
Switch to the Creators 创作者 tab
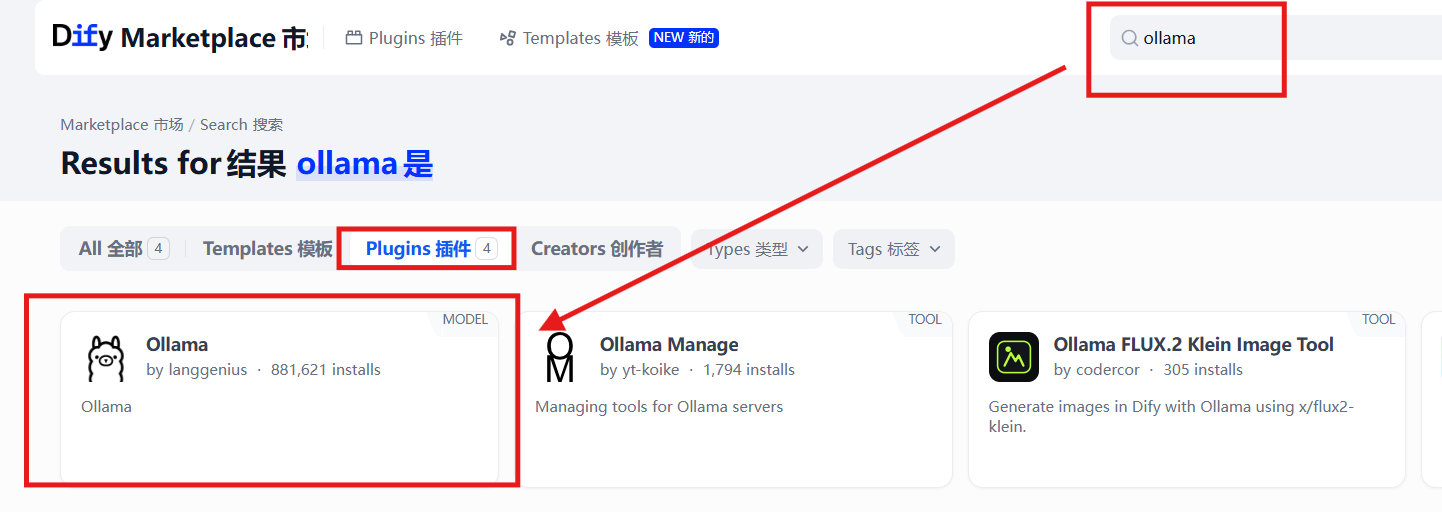click(597, 249)
